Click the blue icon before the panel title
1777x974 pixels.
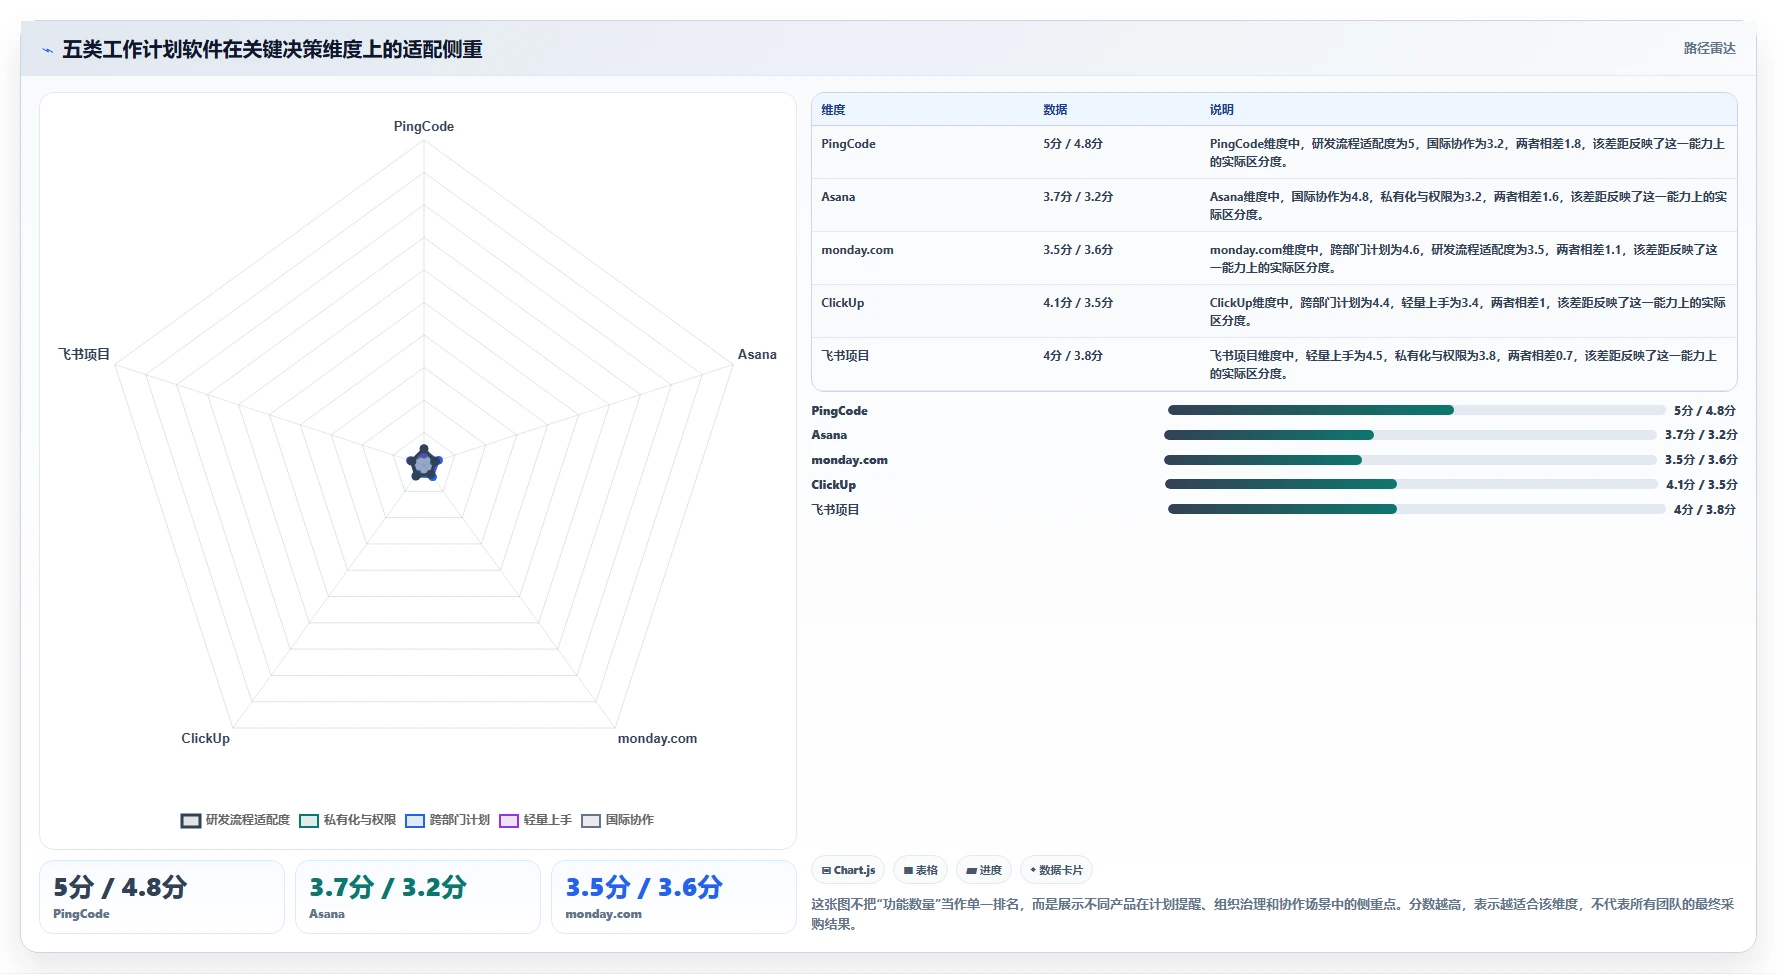(x=47, y=50)
